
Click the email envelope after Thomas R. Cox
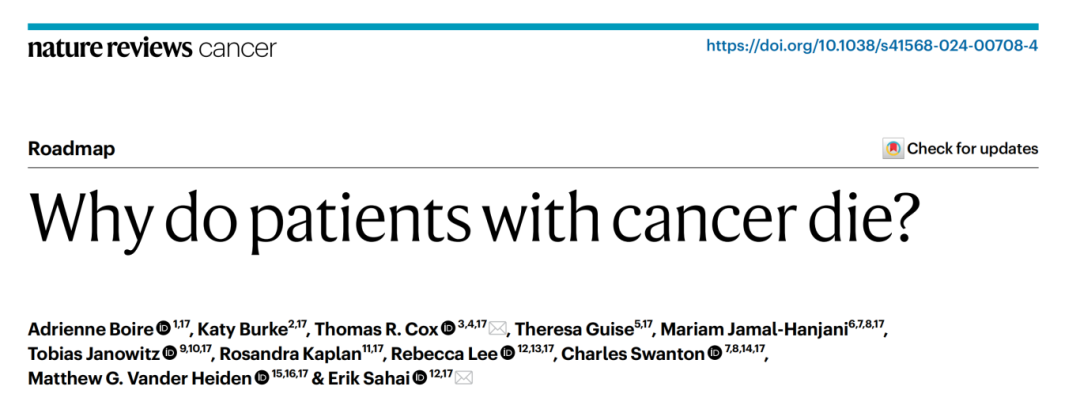pos(497,328)
